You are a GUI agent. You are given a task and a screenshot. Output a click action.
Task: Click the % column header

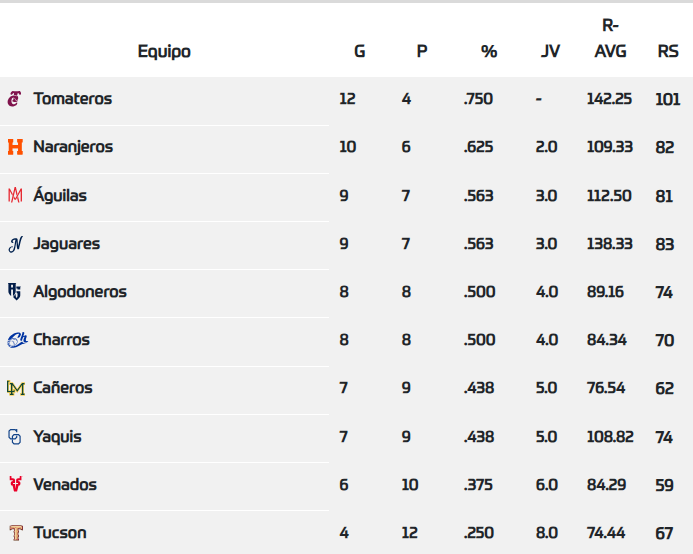tap(489, 51)
